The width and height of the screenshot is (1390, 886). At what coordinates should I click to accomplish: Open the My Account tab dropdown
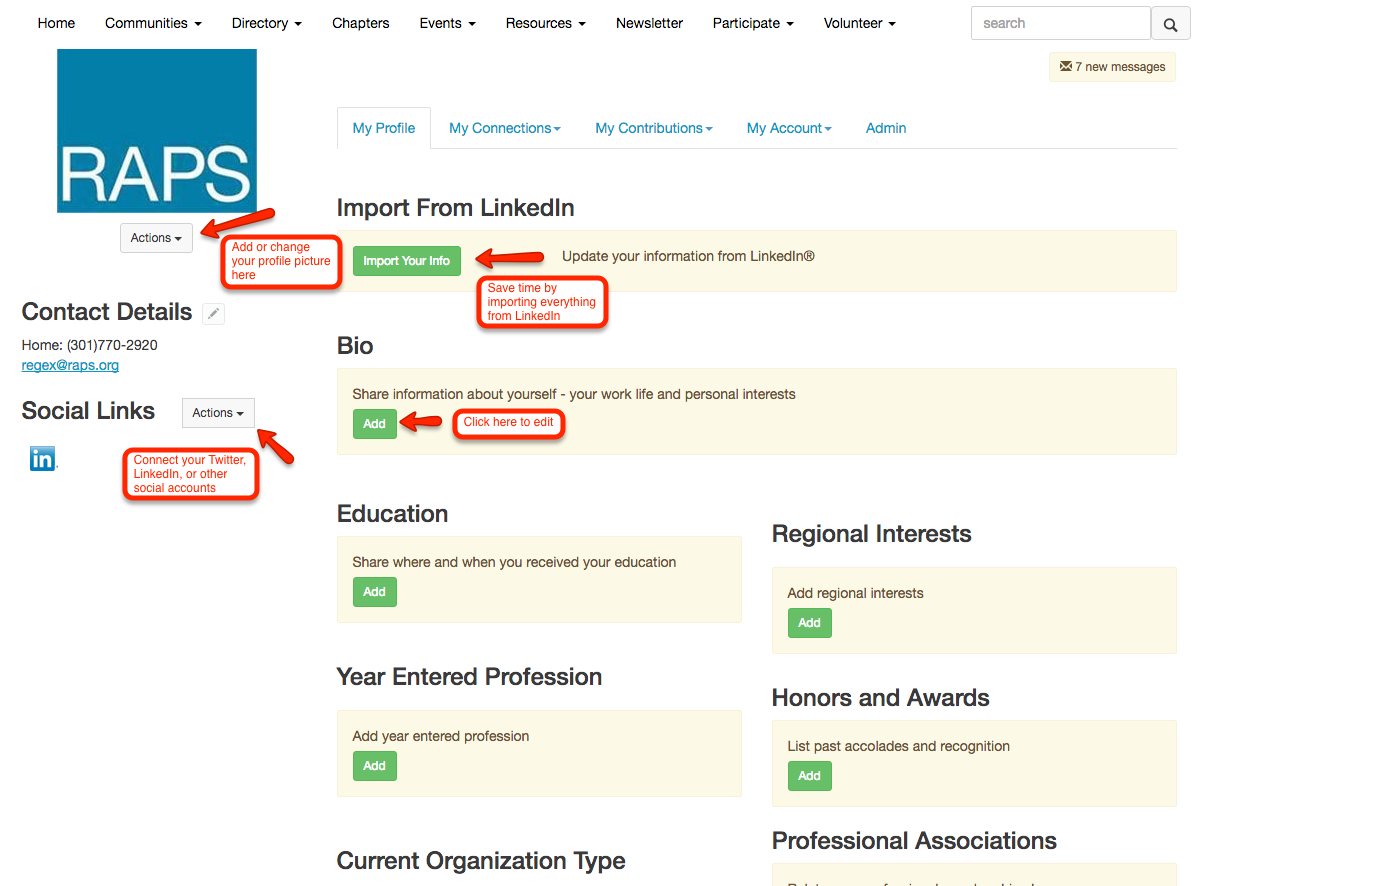789,128
